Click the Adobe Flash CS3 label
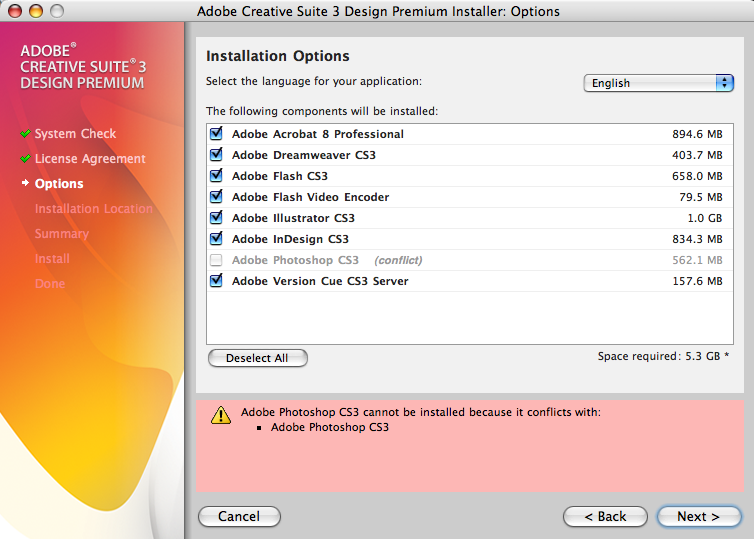The image size is (754, 539). click(279, 176)
